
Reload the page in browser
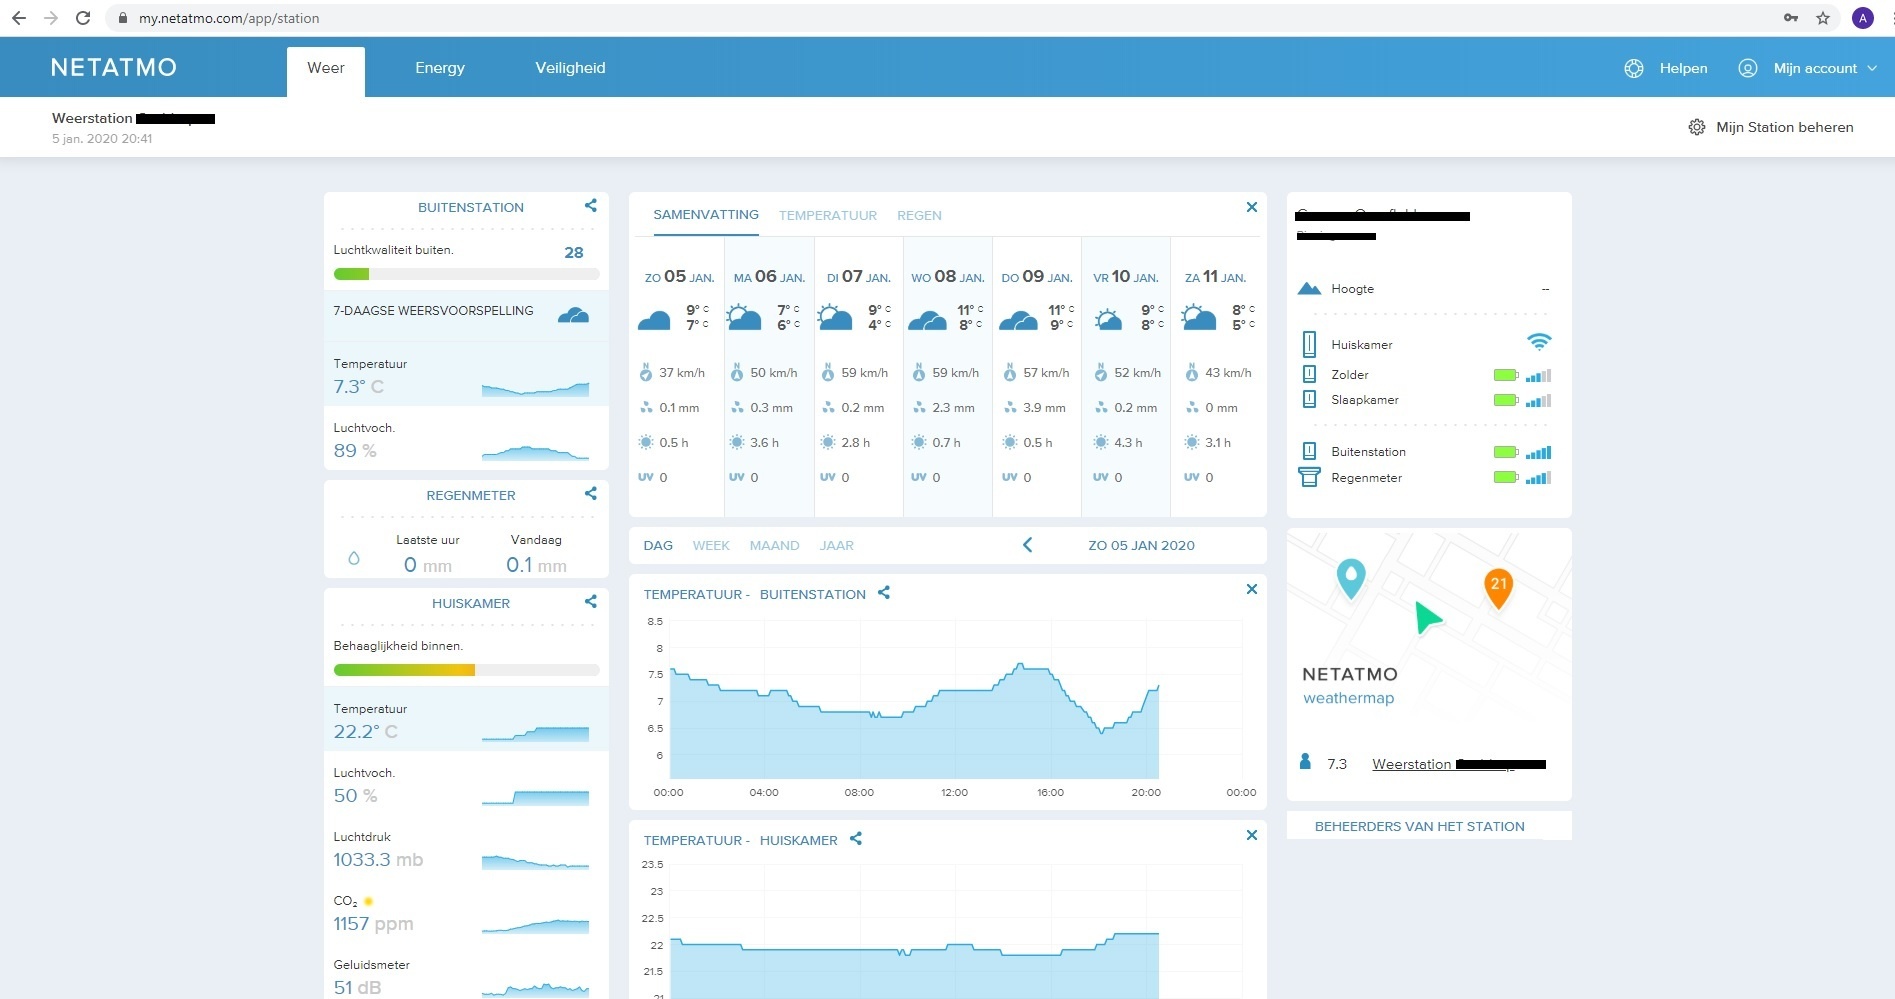[83, 18]
